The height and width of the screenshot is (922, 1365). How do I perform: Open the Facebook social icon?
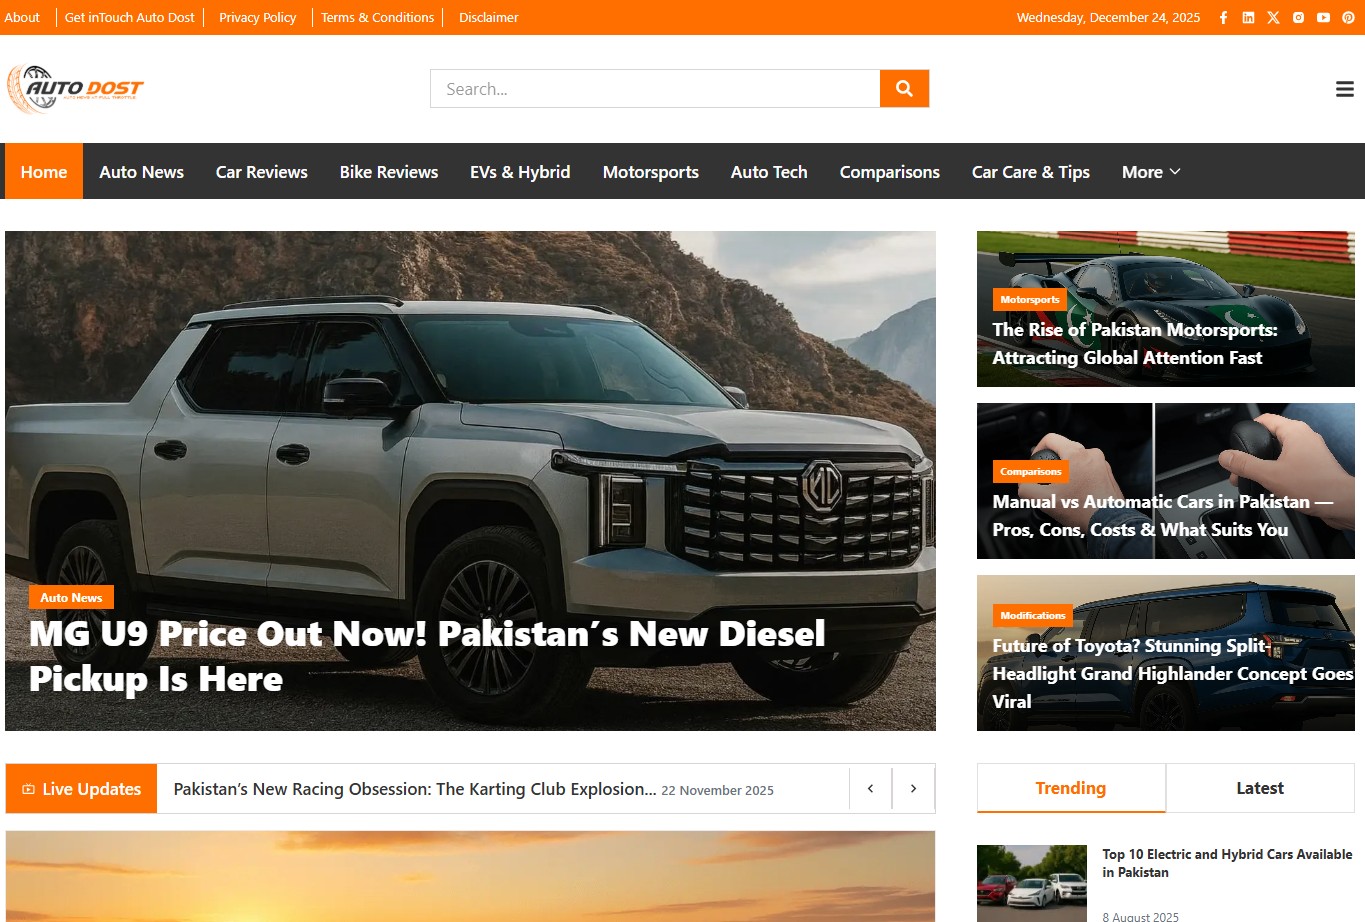click(1223, 17)
